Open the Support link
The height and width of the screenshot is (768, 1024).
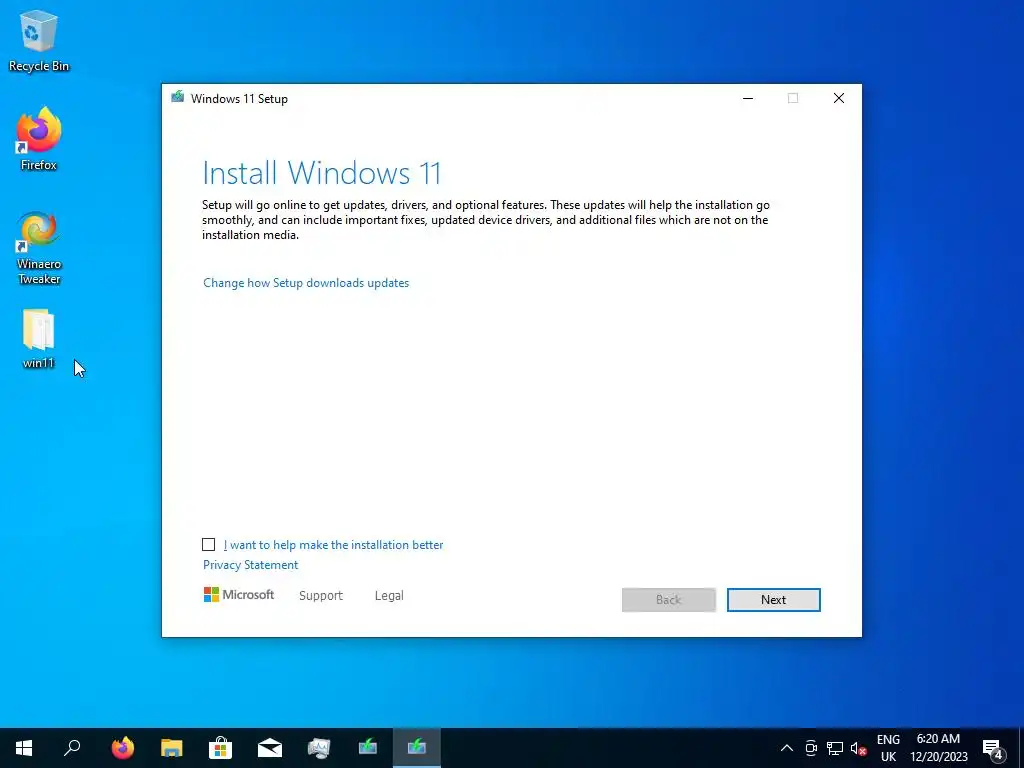coord(321,596)
